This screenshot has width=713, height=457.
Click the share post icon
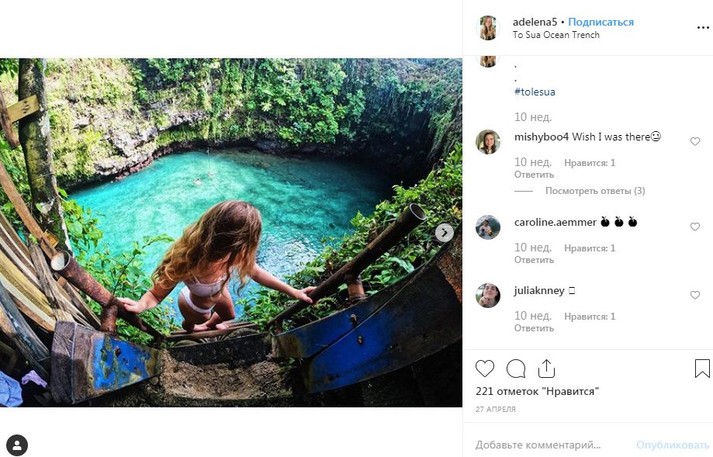click(x=546, y=369)
